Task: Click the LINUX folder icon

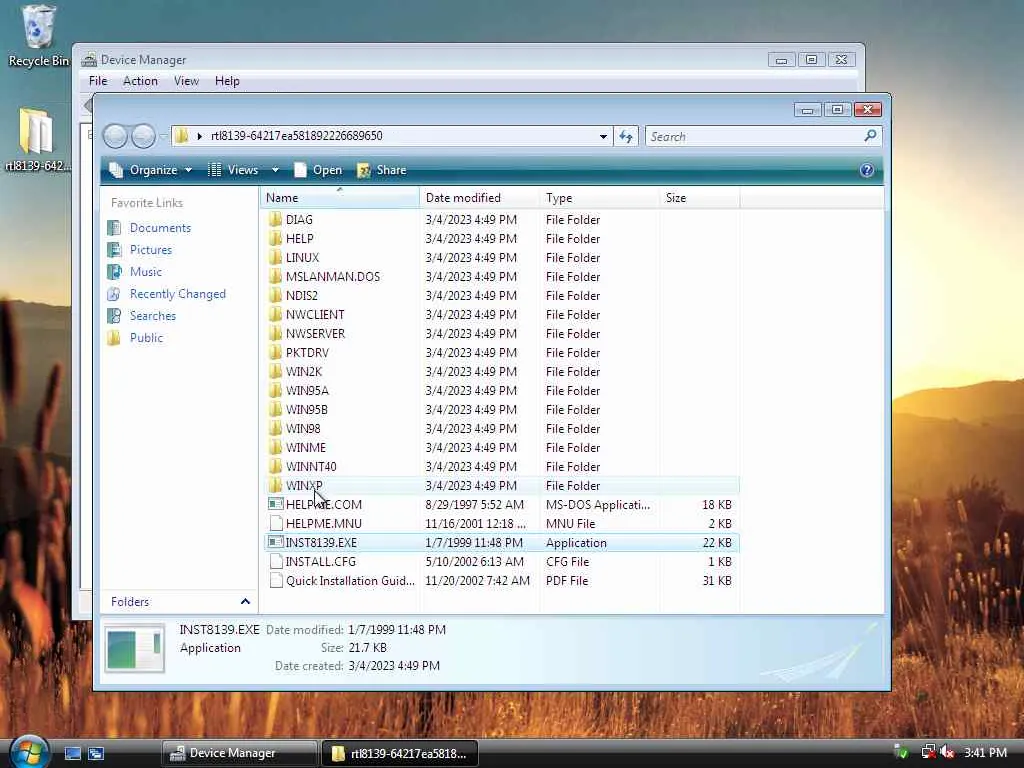Action: [276, 257]
